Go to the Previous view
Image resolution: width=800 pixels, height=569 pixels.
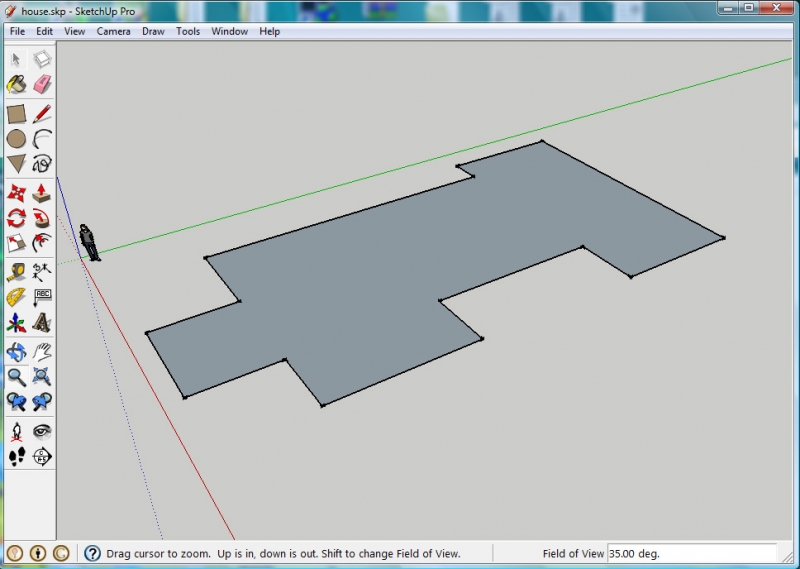(x=16, y=402)
